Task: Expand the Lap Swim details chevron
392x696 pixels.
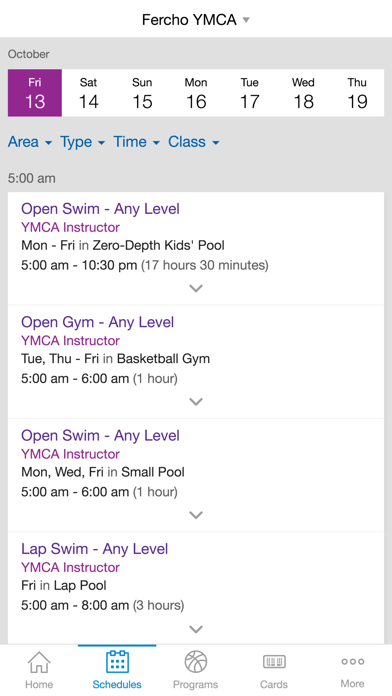Action: (196, 629)
